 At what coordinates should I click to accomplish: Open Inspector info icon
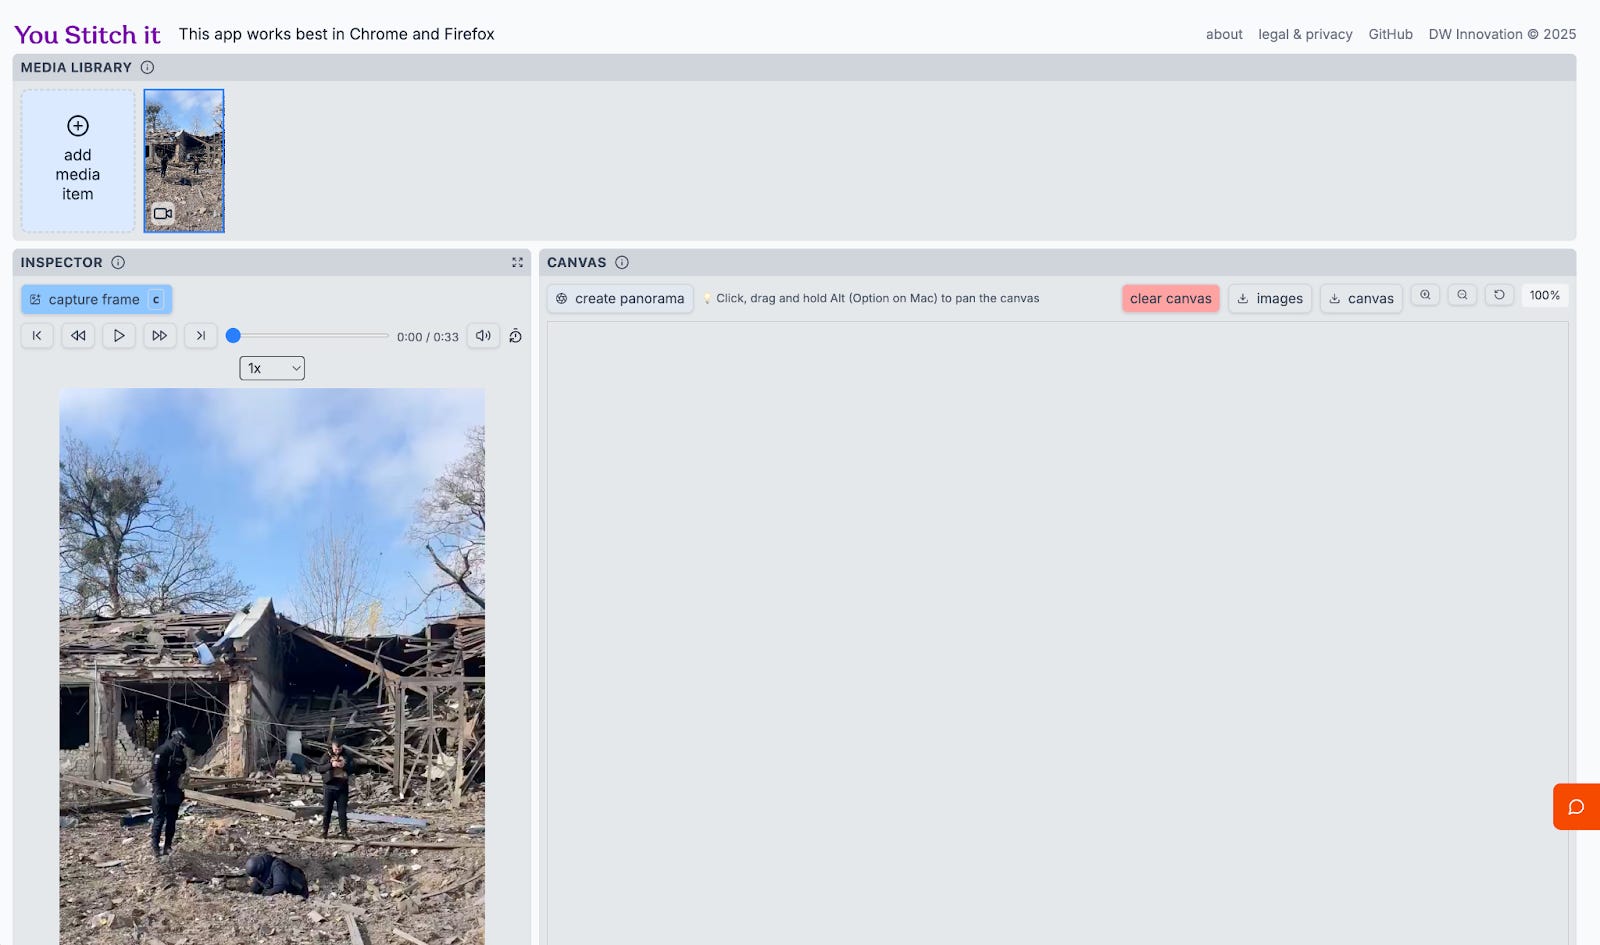tap(118, 263)
